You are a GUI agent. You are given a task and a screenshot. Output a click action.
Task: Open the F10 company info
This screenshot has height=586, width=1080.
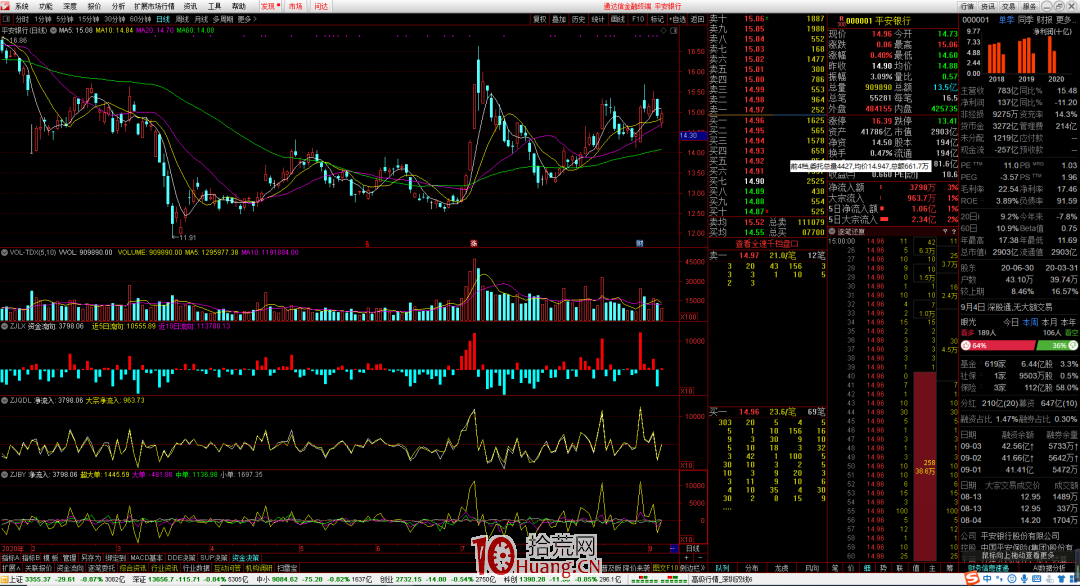point(638,19)
